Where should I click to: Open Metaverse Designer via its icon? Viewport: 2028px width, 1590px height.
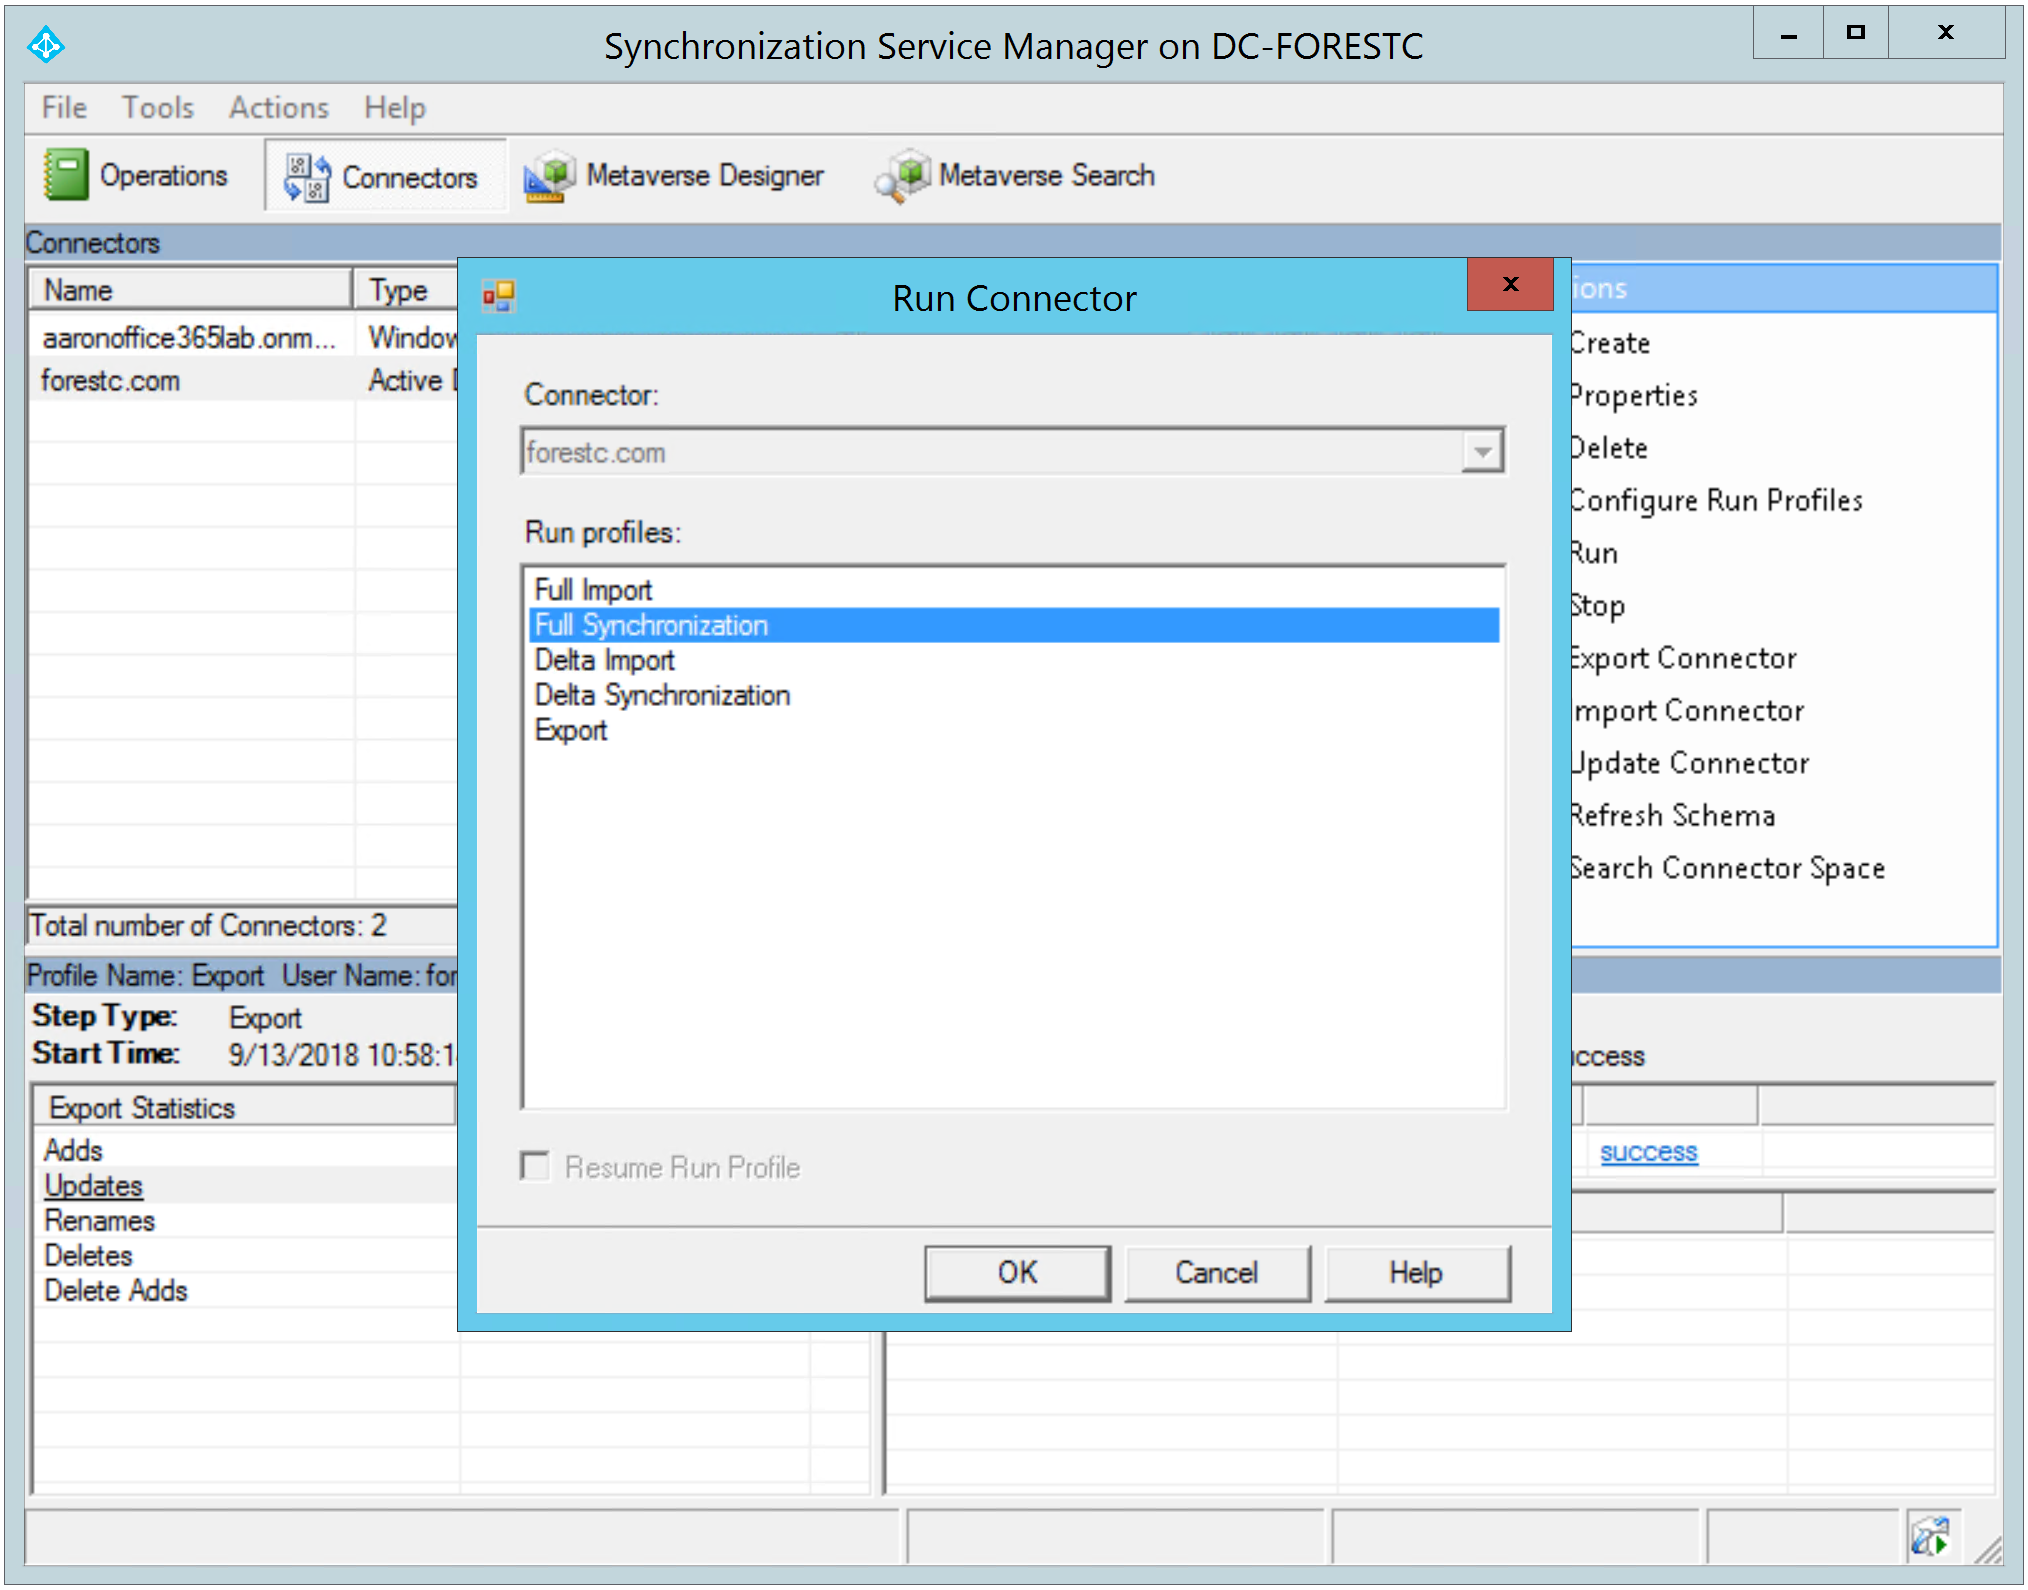(x=549, y=177)
